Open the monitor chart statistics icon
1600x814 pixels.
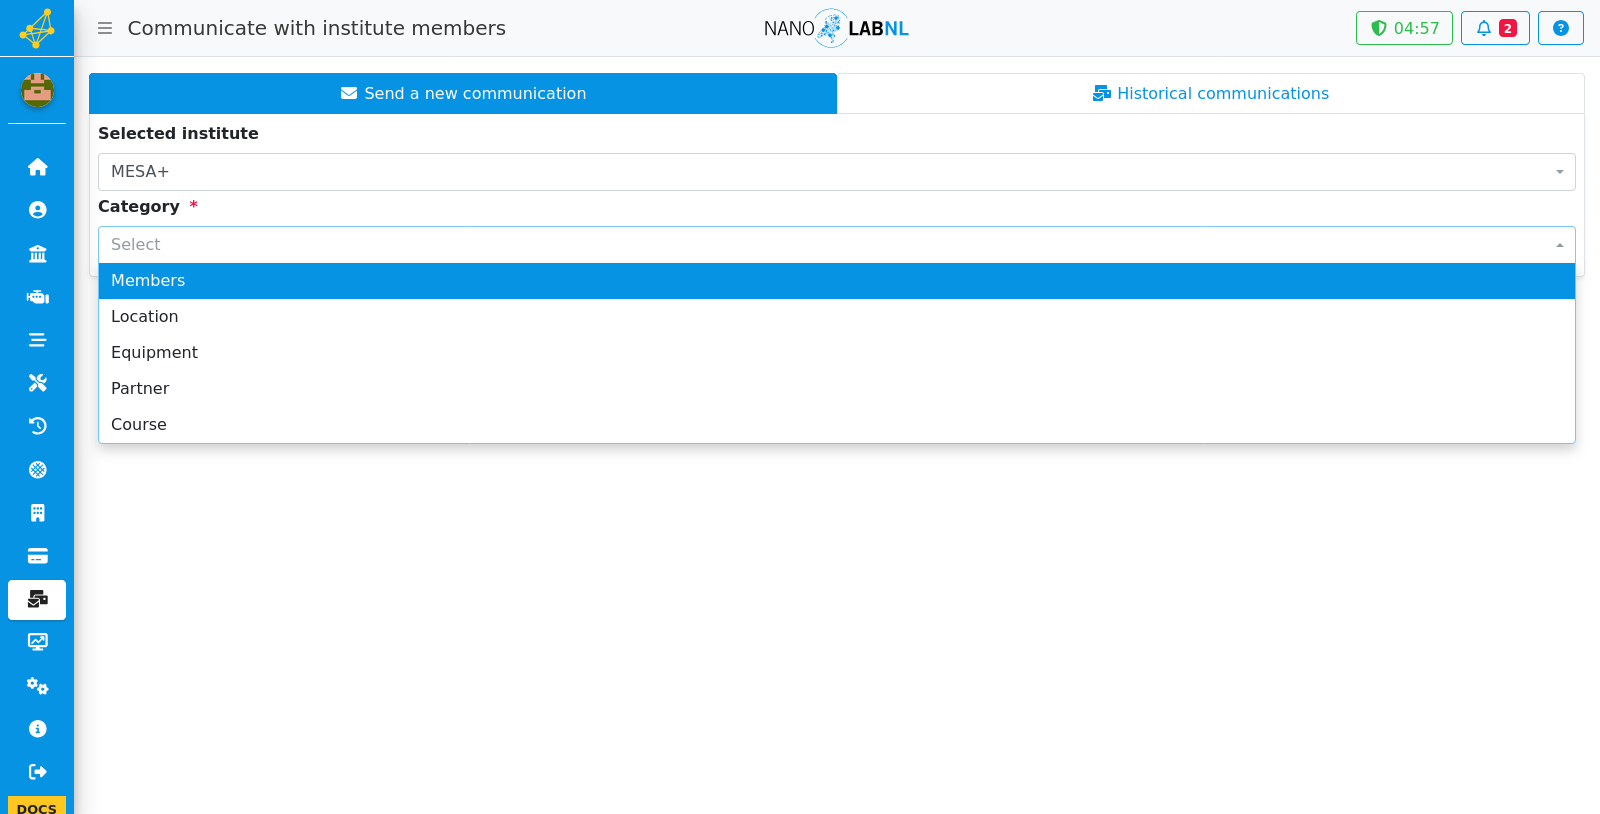tap(37, 642)
